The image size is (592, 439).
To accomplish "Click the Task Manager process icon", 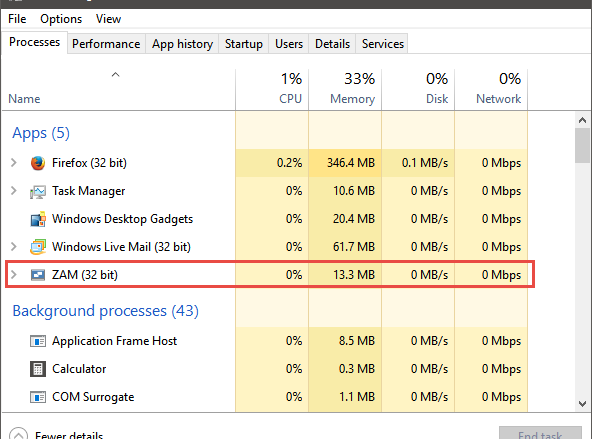I will pyautogui.click(x=38, y=191).
